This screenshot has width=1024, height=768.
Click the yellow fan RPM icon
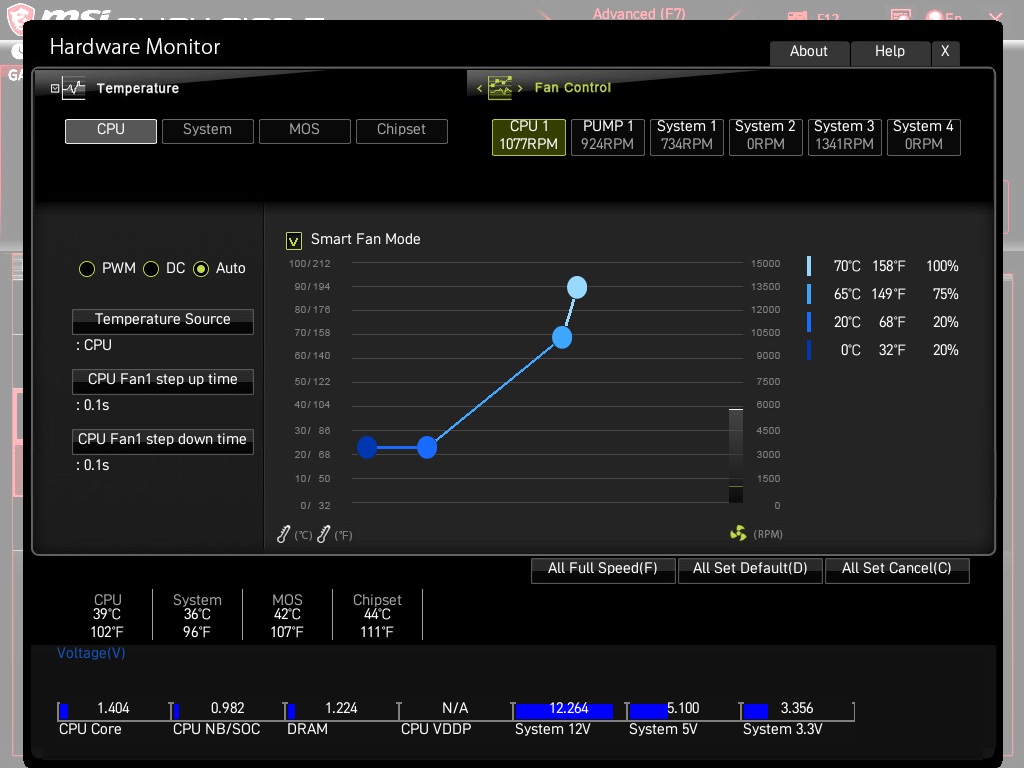click(738, 534)
